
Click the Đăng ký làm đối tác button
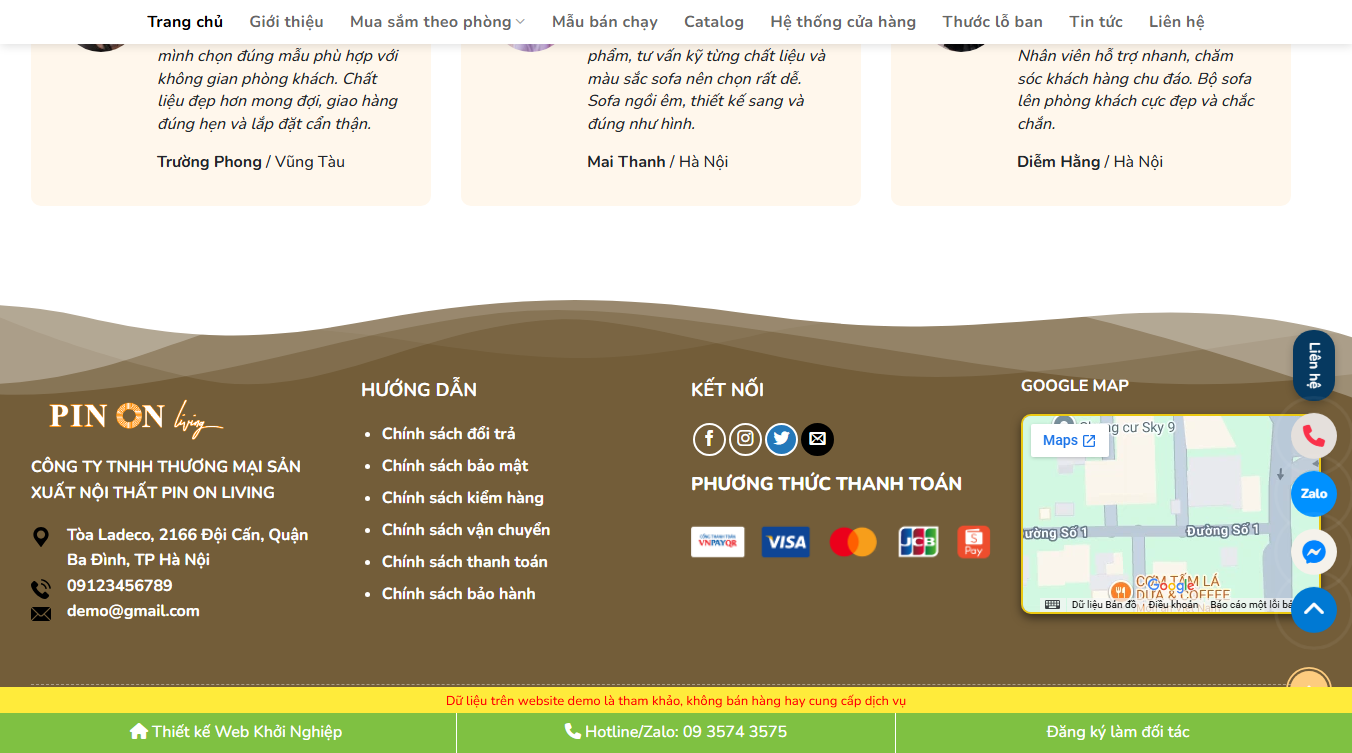tap(1118, 732)
